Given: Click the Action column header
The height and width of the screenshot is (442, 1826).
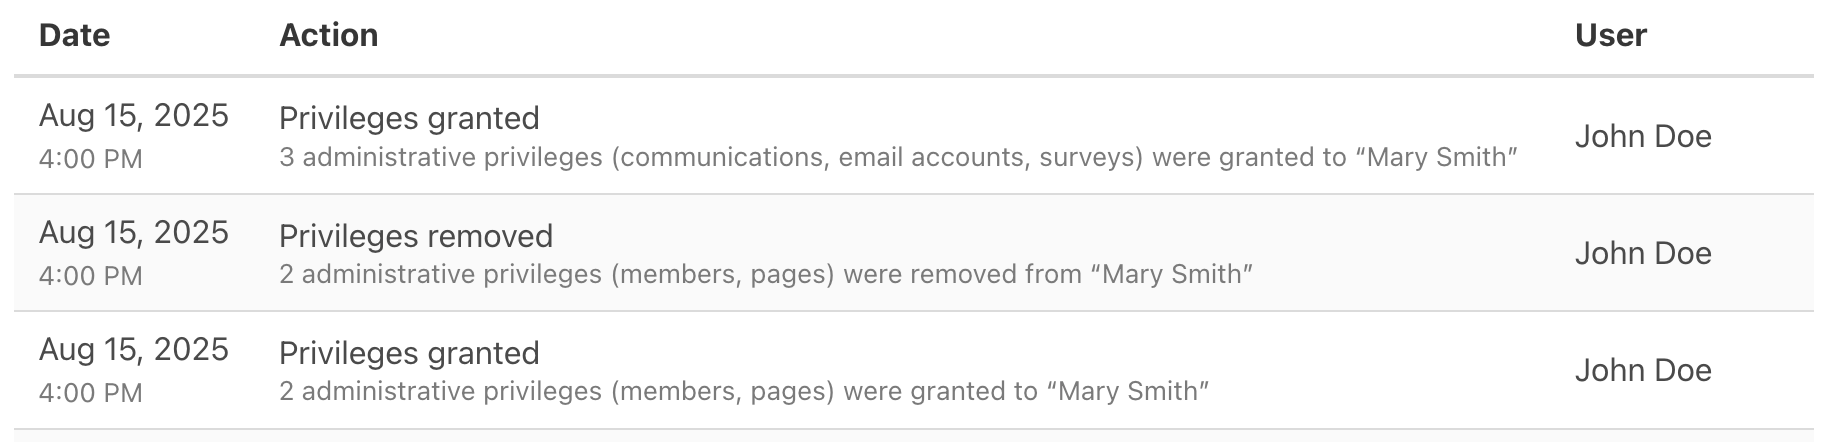Looking at the screenshot, I should click(x=328, y=35).
